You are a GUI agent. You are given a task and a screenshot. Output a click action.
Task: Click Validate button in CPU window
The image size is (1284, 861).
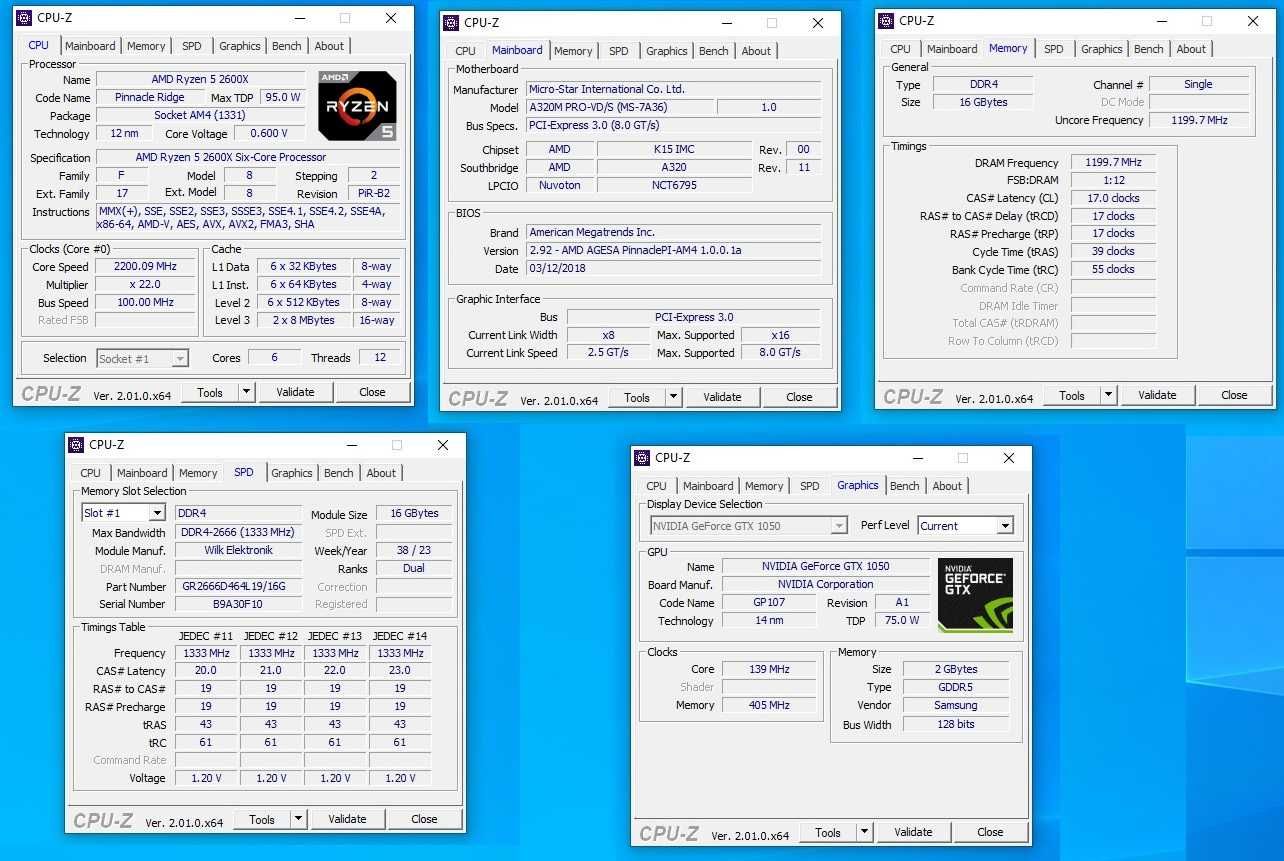pos(295,392)
